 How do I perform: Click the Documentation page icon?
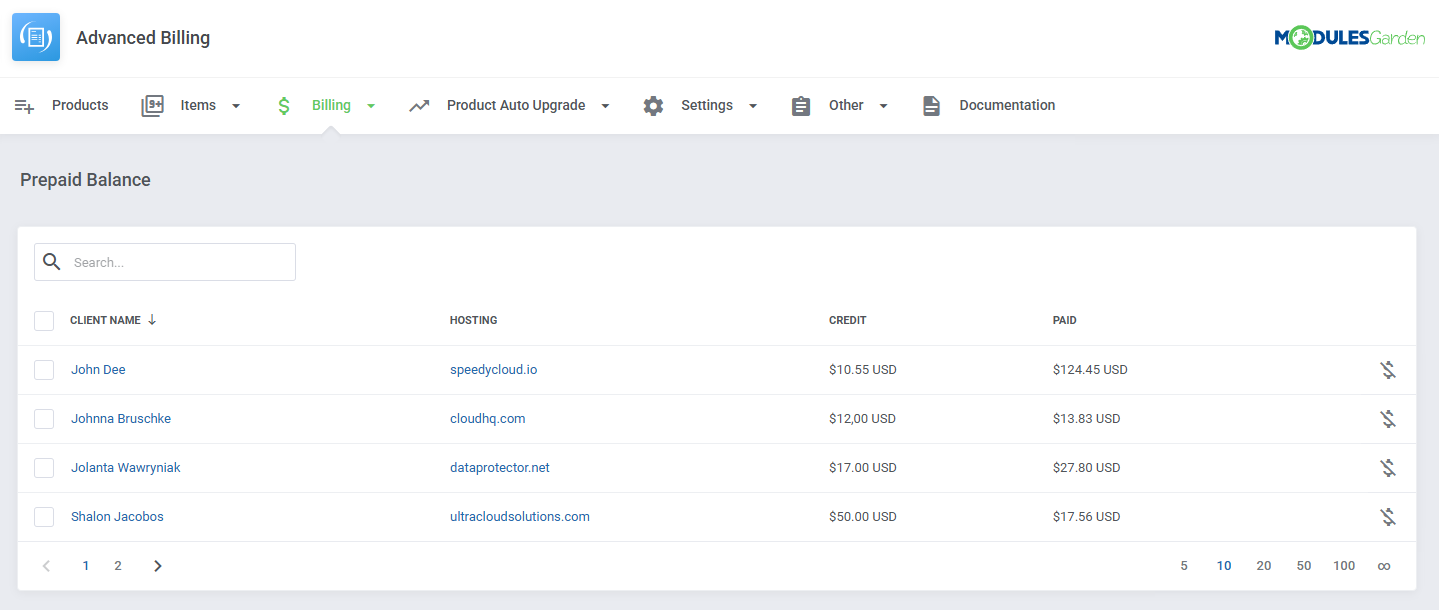pyautogui.click(x=931, y=105)
